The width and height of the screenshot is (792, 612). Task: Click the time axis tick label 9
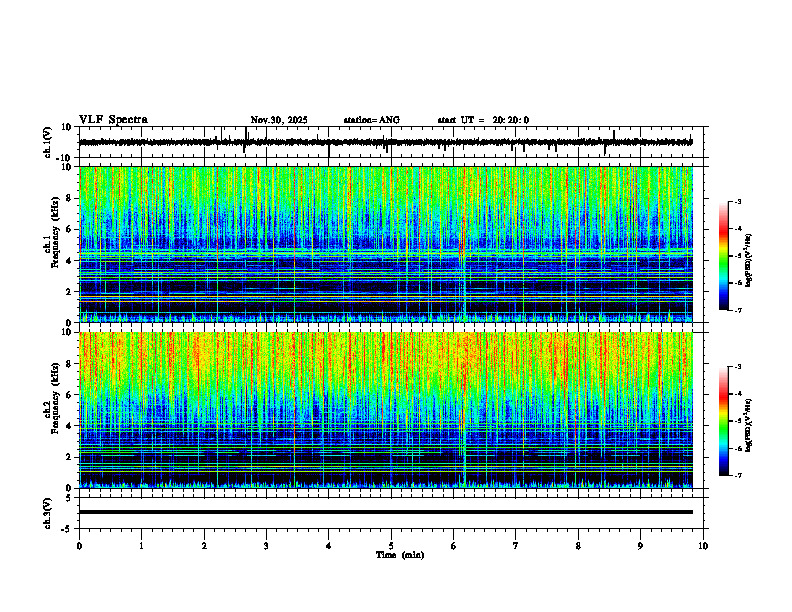(x=640, y=546)
